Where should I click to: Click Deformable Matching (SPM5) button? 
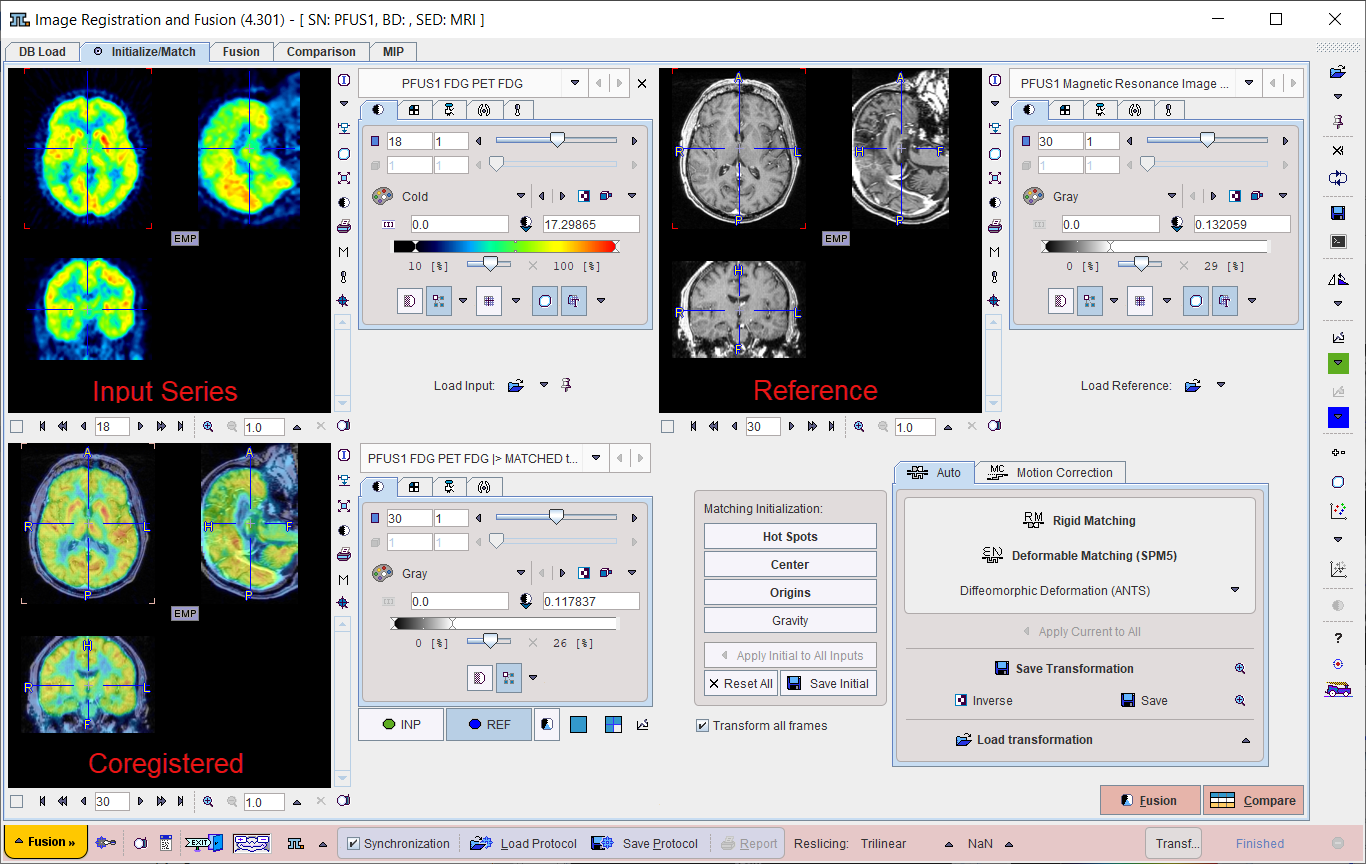(x=1079, y=555)
